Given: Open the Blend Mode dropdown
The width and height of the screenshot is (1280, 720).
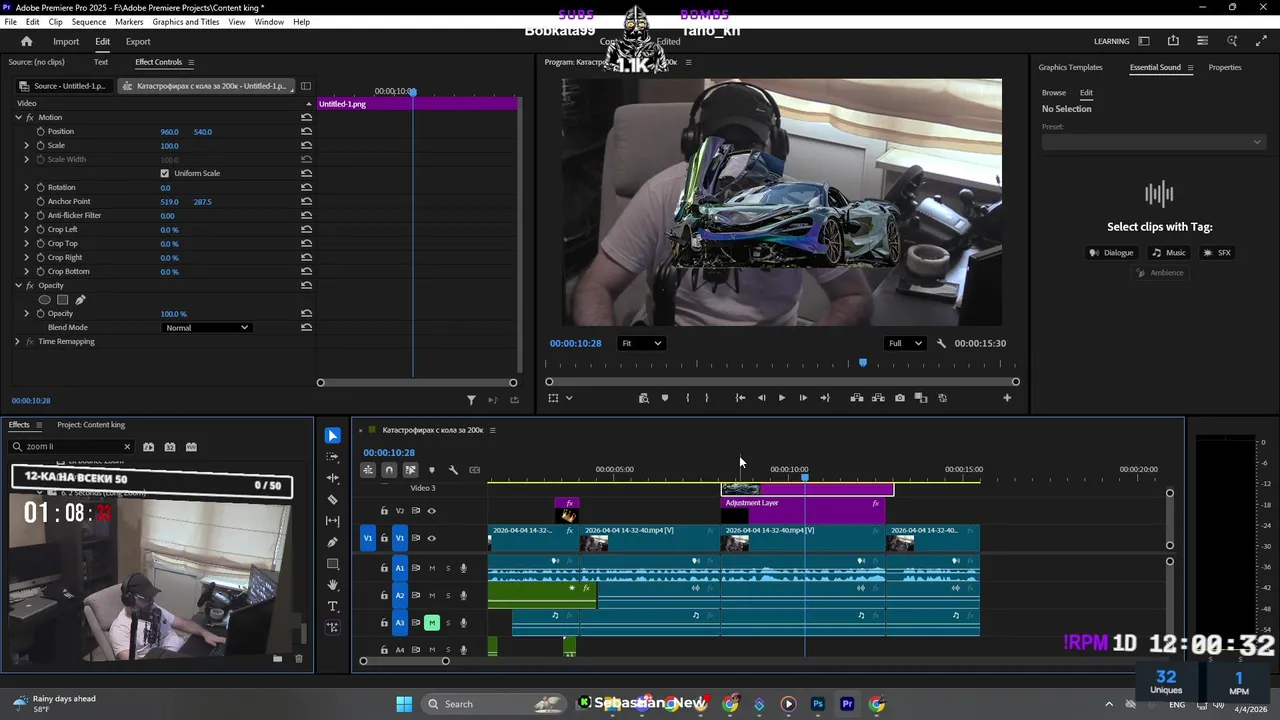Looking at the screenshot, I should pyautogui.click(x=206, y=328).
